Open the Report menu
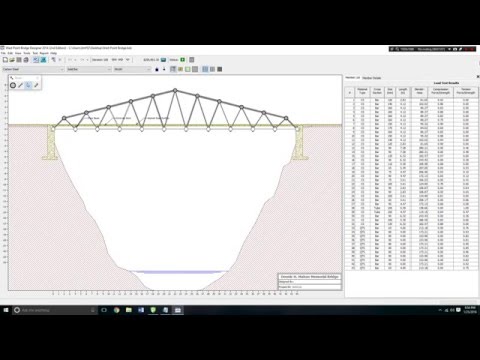This screenshot has width=480, height=360. (44, 53)
